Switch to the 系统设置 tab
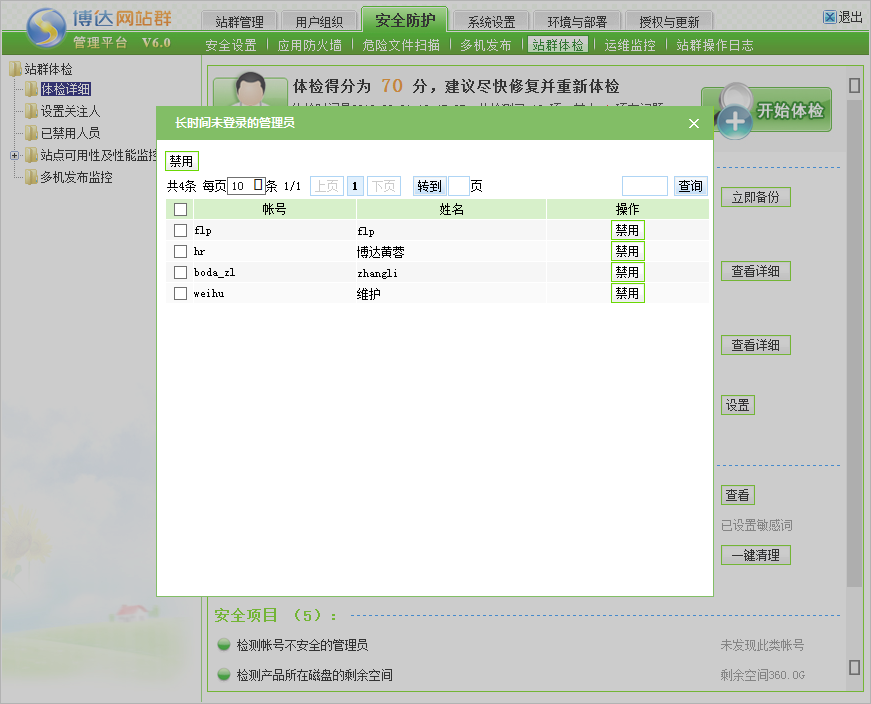This screenshot has height=704, width=871. 491,21
